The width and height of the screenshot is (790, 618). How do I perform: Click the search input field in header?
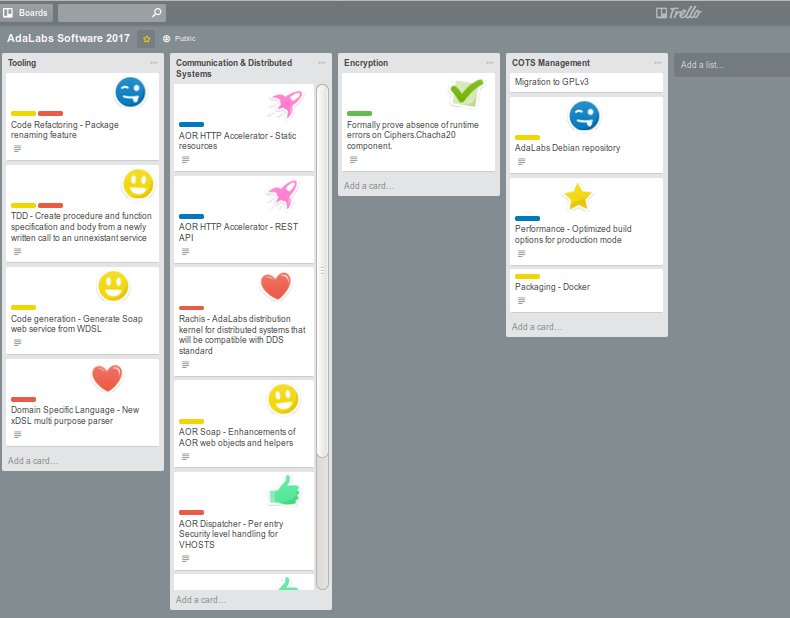112,13
